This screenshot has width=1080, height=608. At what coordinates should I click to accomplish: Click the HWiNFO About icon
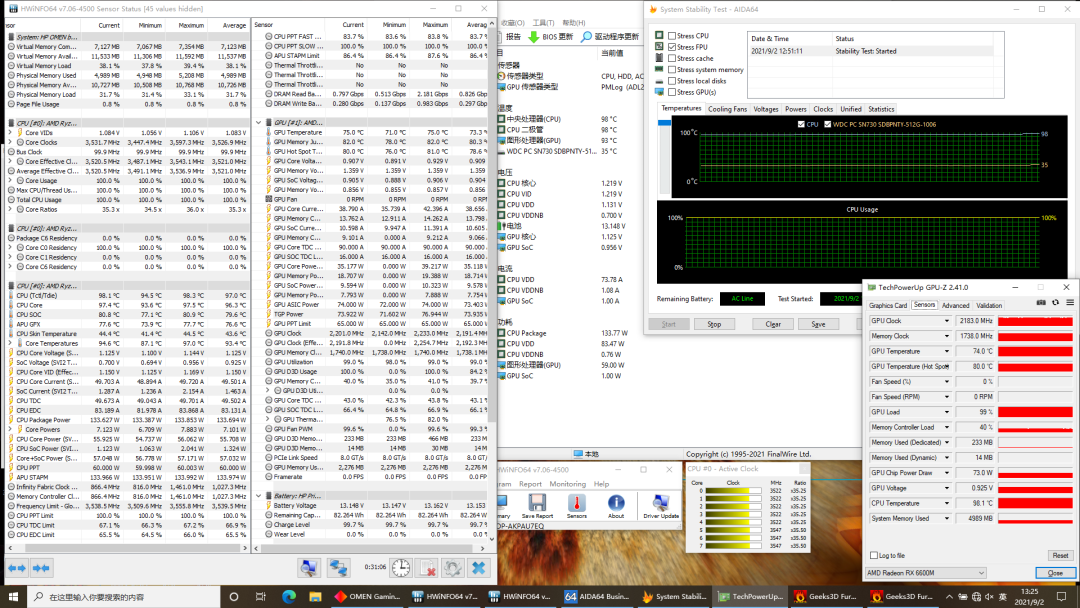coord(616,504)
